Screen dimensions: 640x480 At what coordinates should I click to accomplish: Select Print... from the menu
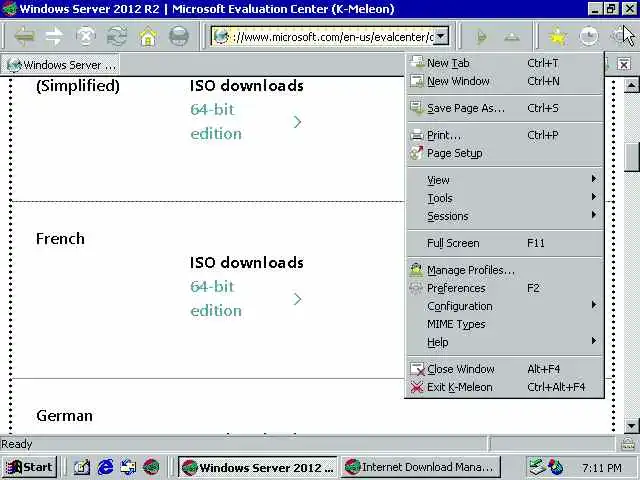(504, 135)
